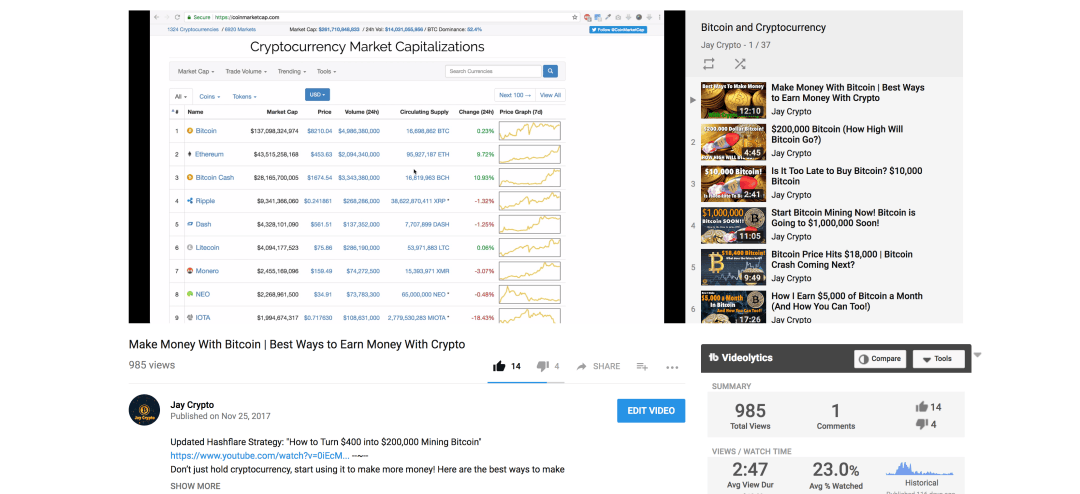The width and height of the screenshot is (1080, 494).
Task: Click Published on Nov 25, 2017 text
Action: [x=220, y=416]
